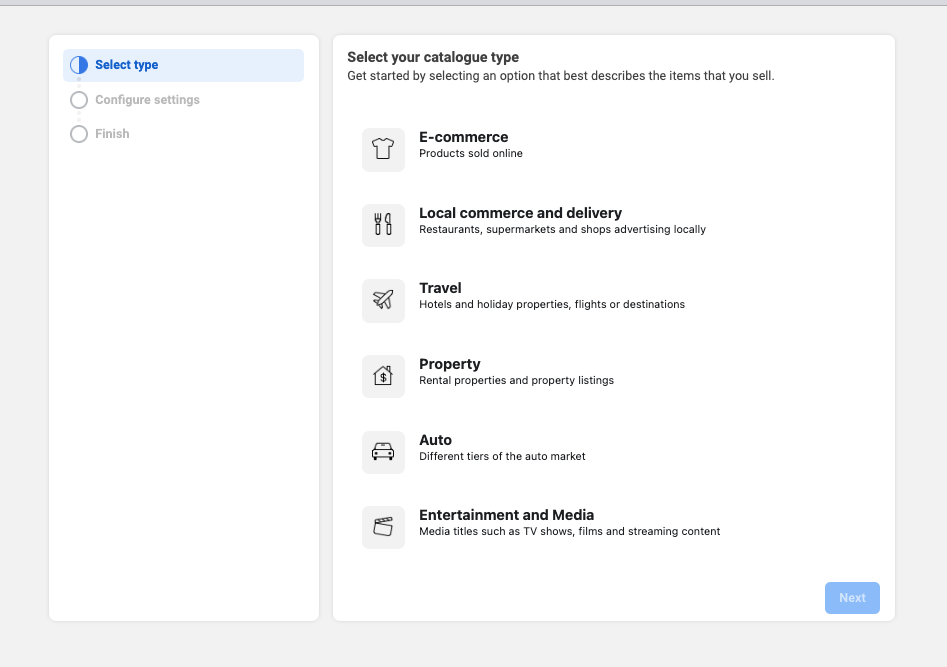Choose E-commerce catalogue type title
947x667 pixels.
(x=463, y=137)
